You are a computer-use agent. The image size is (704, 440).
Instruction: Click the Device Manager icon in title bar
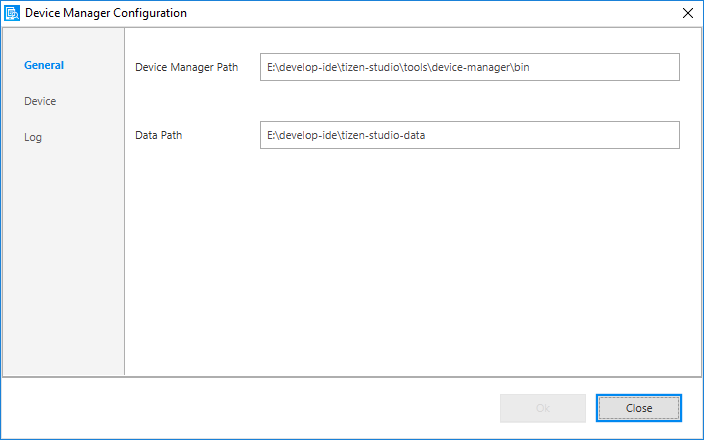[12, 14]
